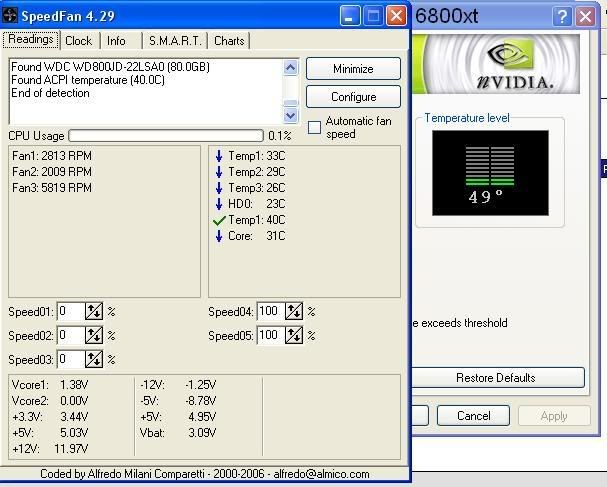The height and width of the screenshot is (487, 607).
Task: Select the Readings tab
Action: (31, 39)
